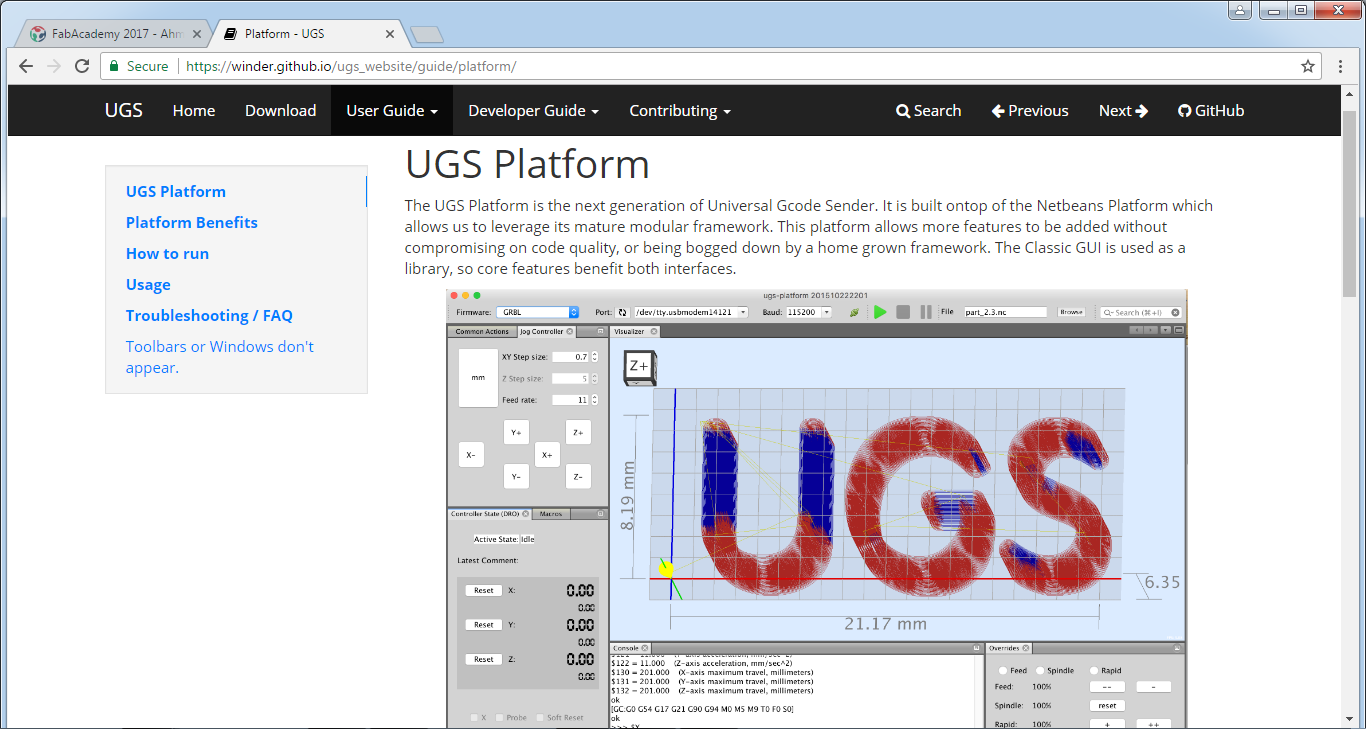The image size is (1366, 729).
Task: Jump to How to run section
Action: click(x=168, y=254)
